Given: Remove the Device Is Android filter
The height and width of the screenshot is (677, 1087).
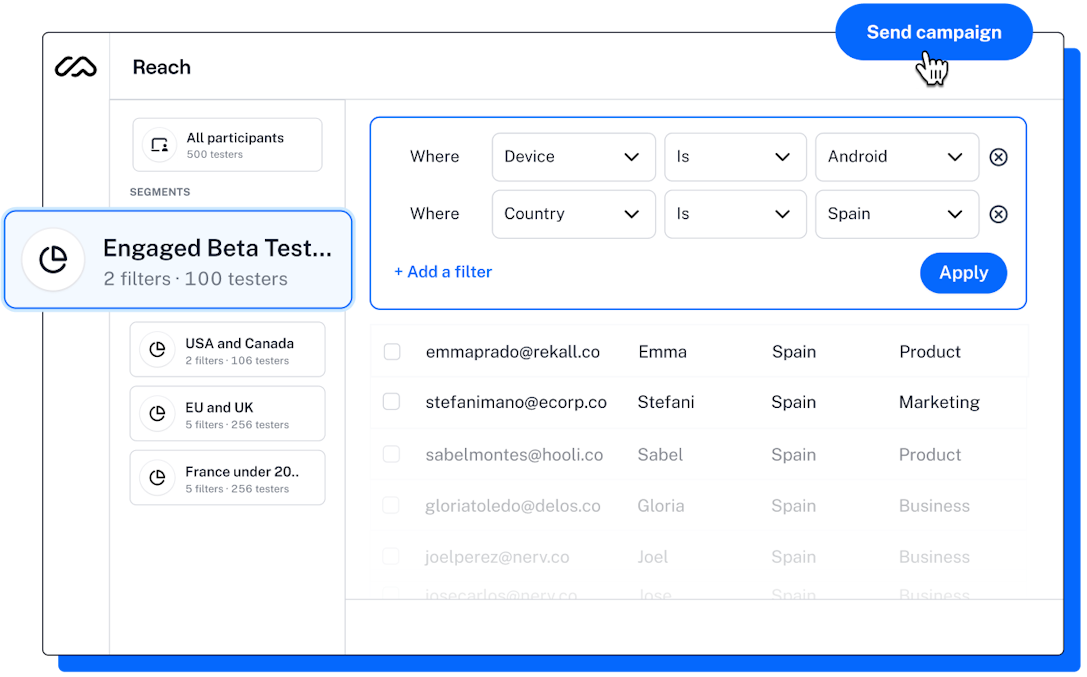Looking at the screenshot, I should click(x=998, y=157).
